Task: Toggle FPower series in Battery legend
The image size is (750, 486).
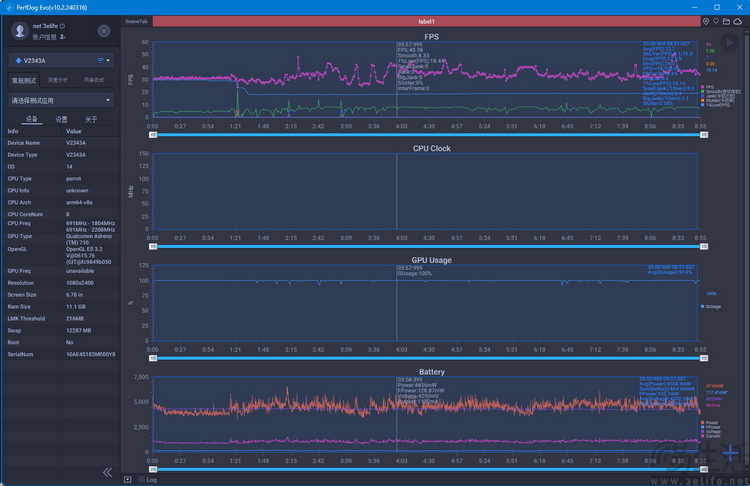Action: [x=710, y=427]
